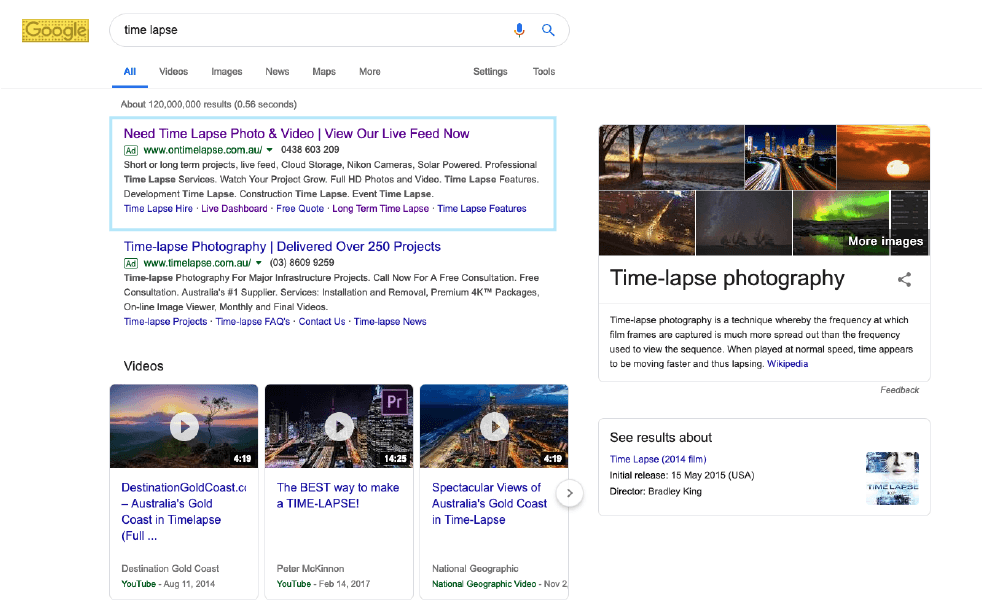
Task: Play Spectacular Views of Gold Coast video
Action: (x=494, y=426)
